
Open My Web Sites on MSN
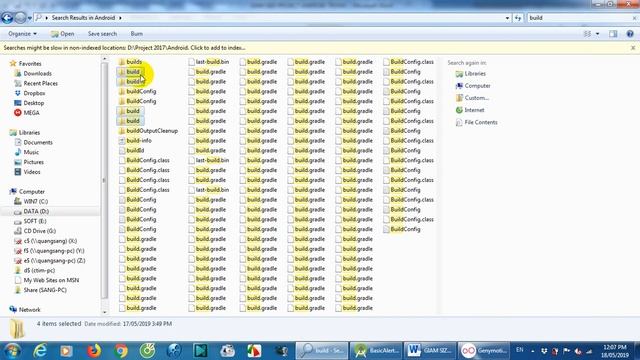(51, 280)
